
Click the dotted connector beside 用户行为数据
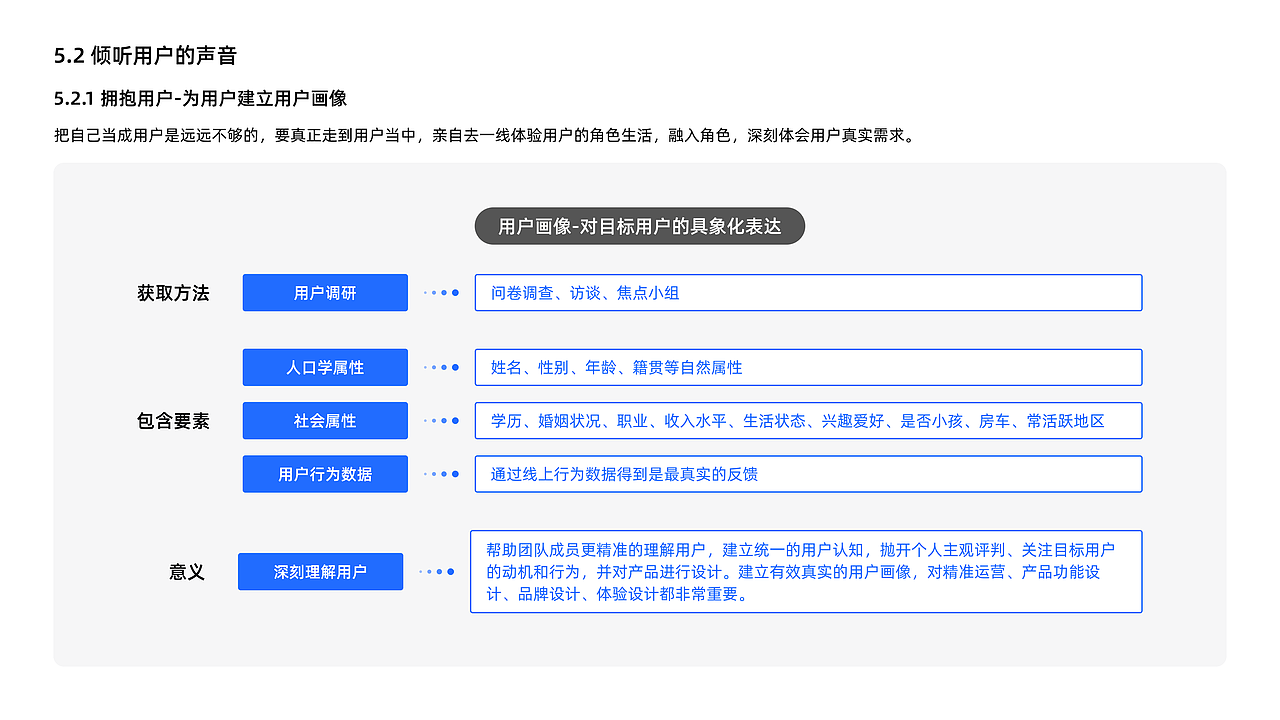tap(439, 473)
